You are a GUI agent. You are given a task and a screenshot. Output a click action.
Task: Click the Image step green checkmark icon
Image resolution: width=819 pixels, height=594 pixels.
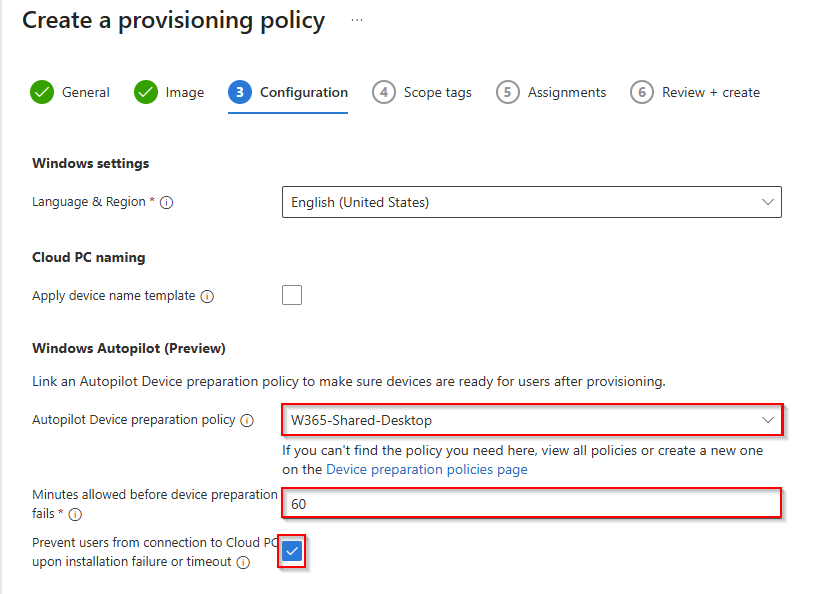pos(146,92)
